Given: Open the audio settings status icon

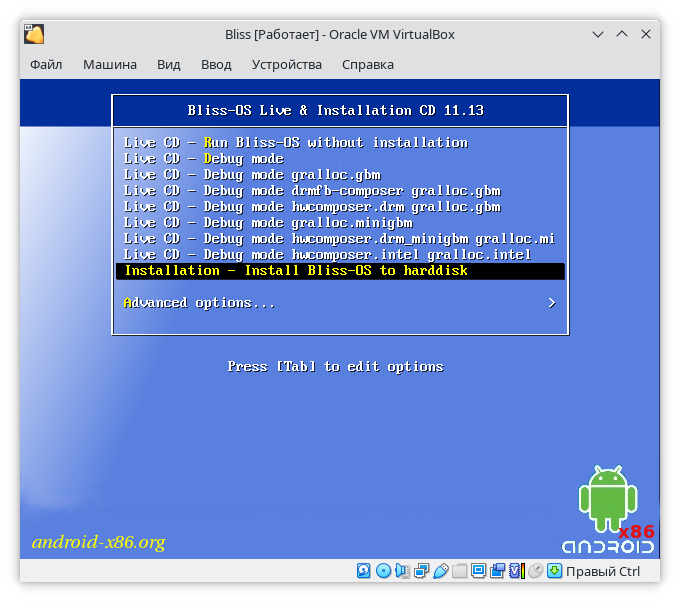Looking at the screenshot, I should (x=402, y=571).
